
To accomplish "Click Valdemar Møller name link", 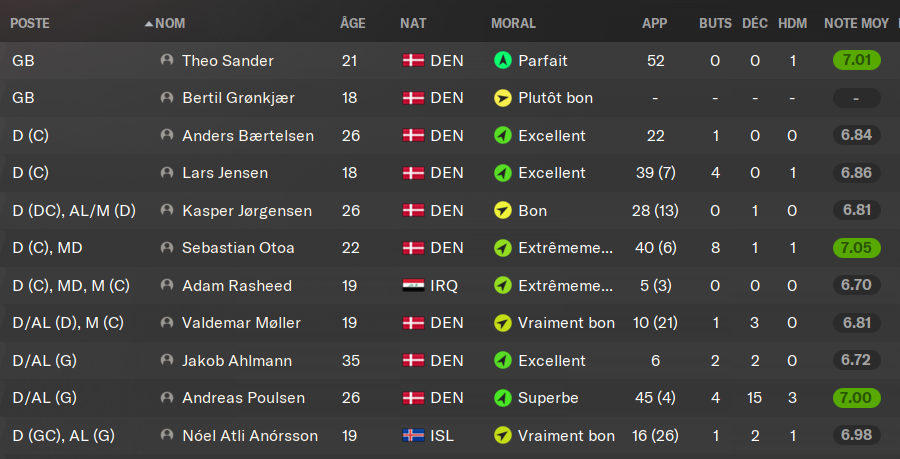I will tap(241, 323).
